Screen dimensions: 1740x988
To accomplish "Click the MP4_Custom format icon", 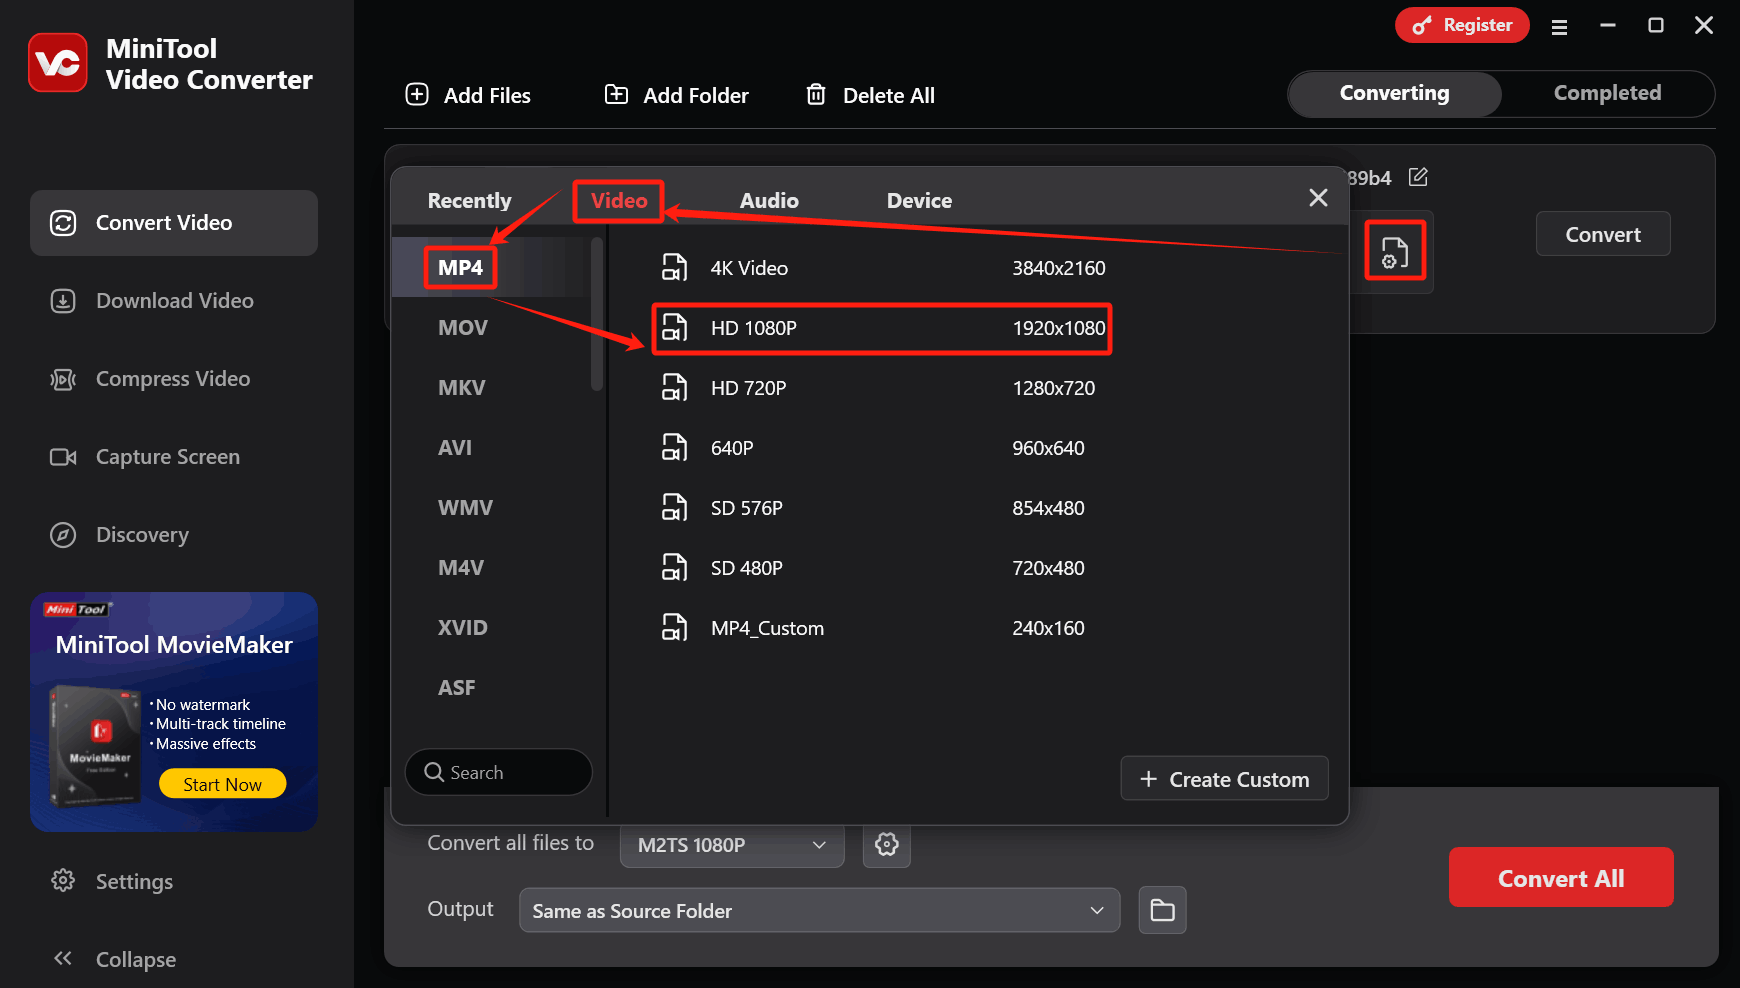I will point(675,628).
